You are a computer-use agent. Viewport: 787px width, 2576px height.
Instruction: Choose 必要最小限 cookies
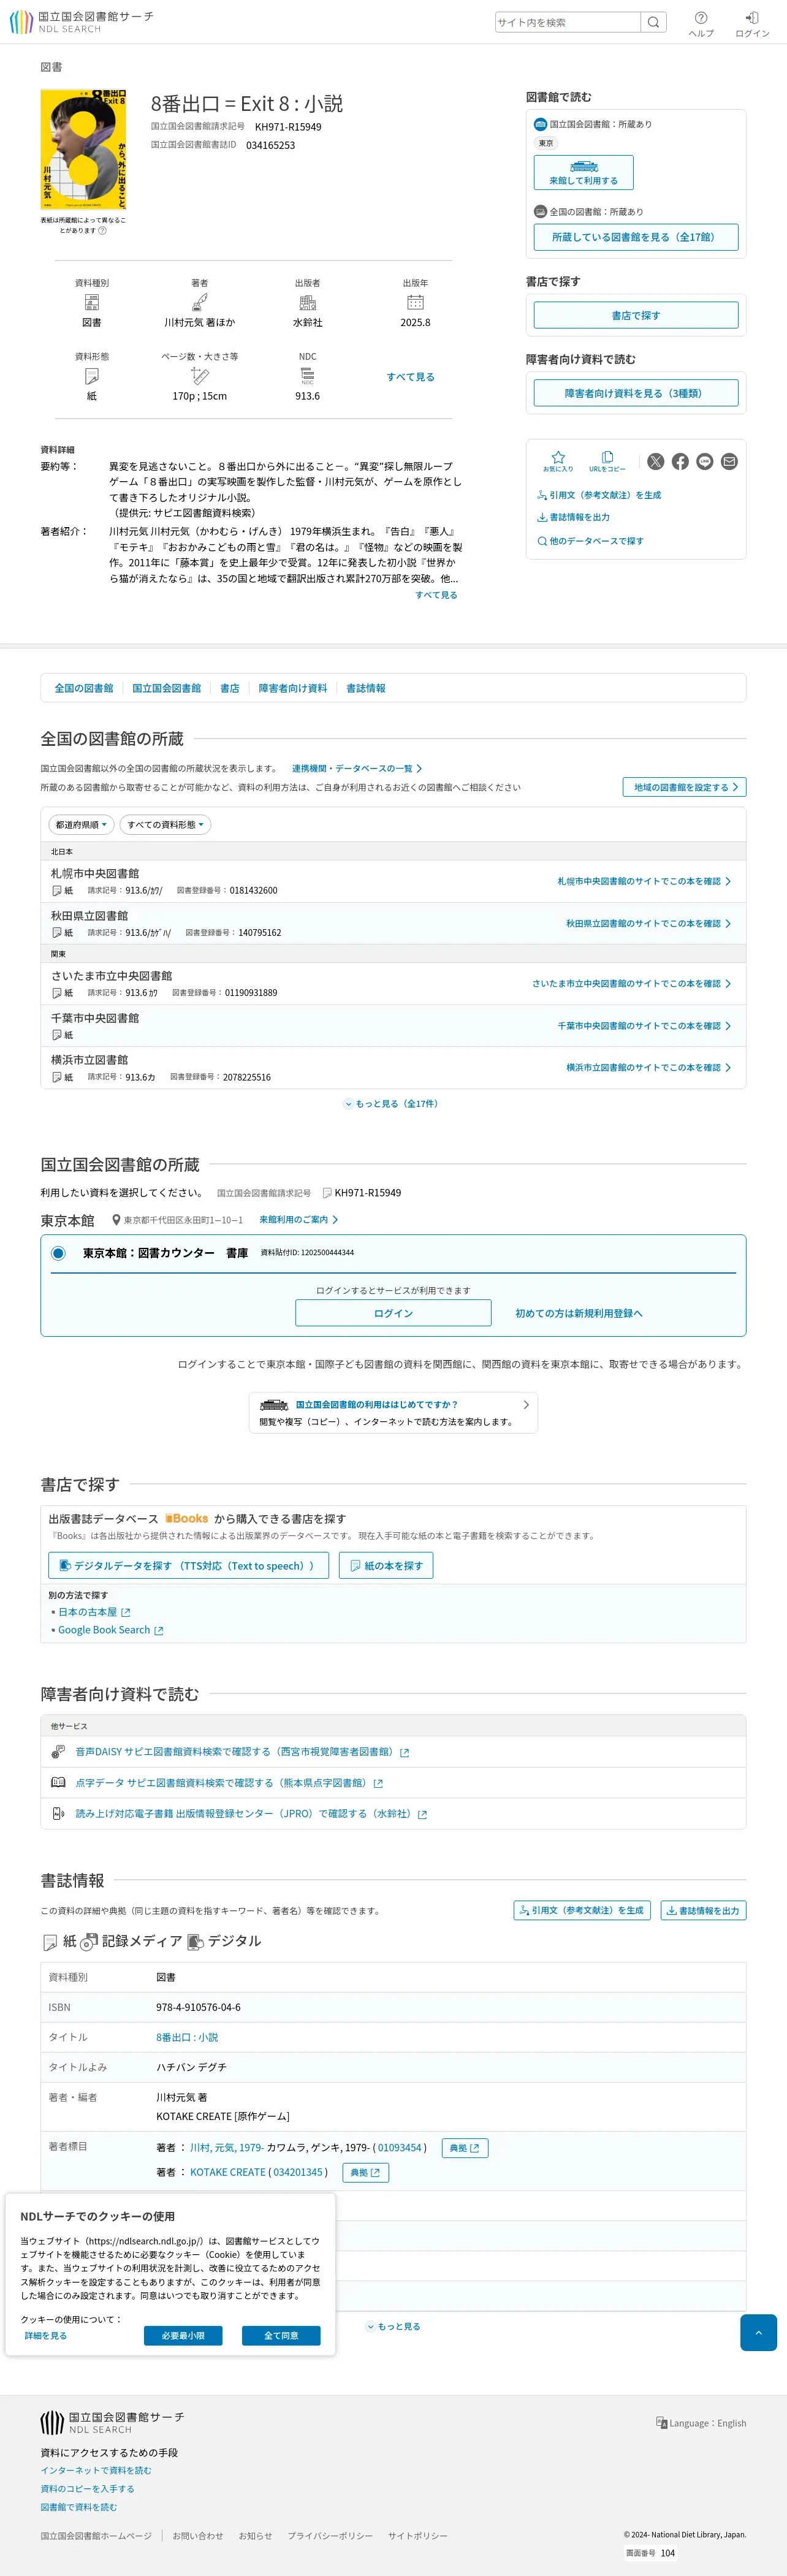tap(183, 2335)
